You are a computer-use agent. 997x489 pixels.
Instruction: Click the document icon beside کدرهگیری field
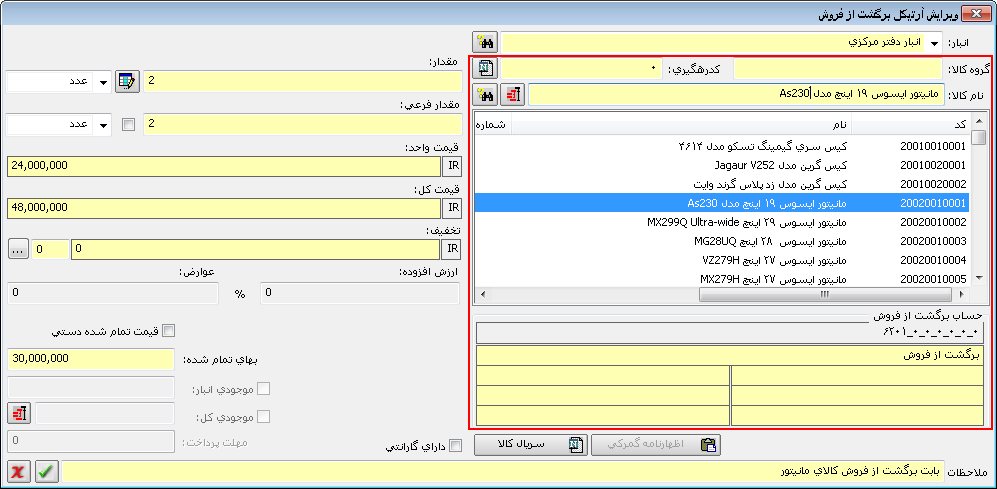485,67
